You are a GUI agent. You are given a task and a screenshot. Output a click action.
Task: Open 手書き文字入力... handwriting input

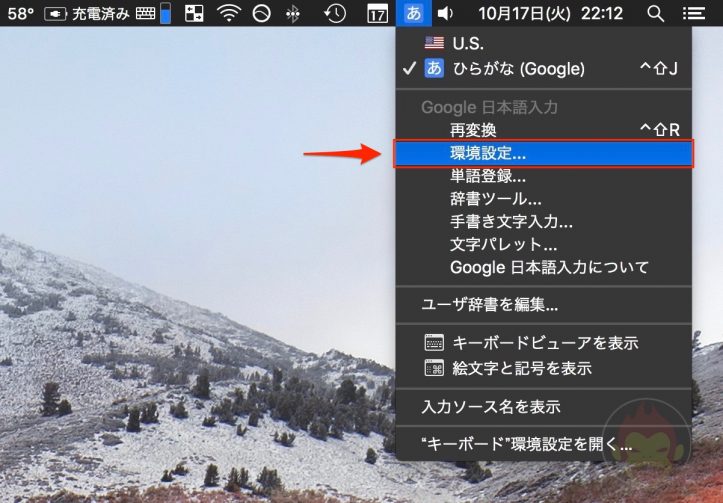544,222
